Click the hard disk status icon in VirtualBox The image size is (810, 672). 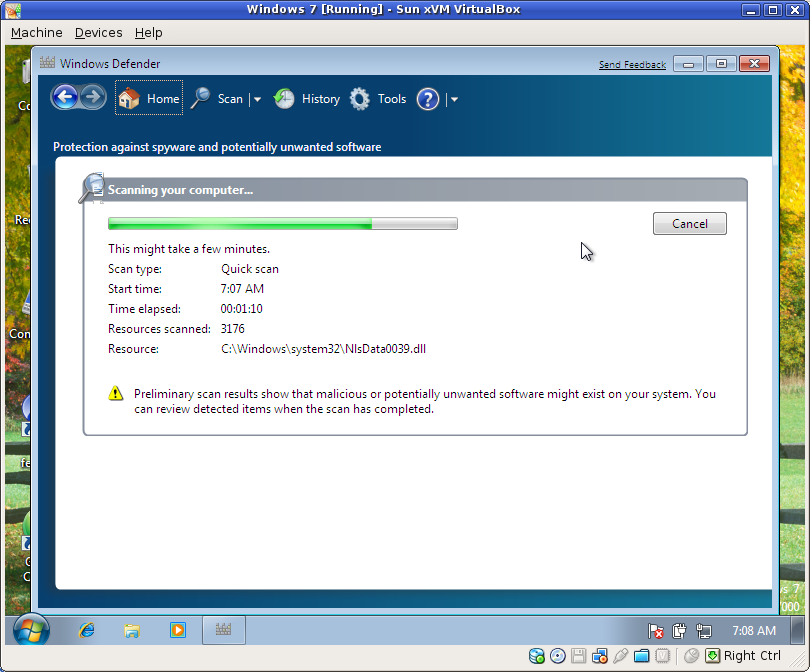536,656
